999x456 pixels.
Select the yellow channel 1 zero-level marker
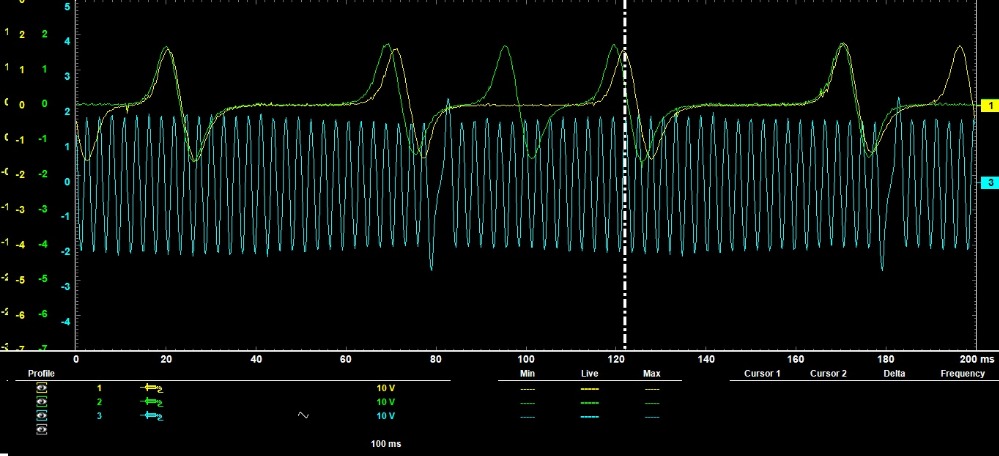tap(986, 105)
